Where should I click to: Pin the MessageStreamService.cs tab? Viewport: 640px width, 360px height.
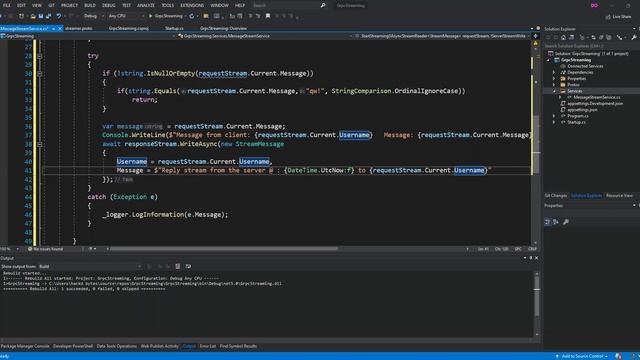tap(53, 29)
